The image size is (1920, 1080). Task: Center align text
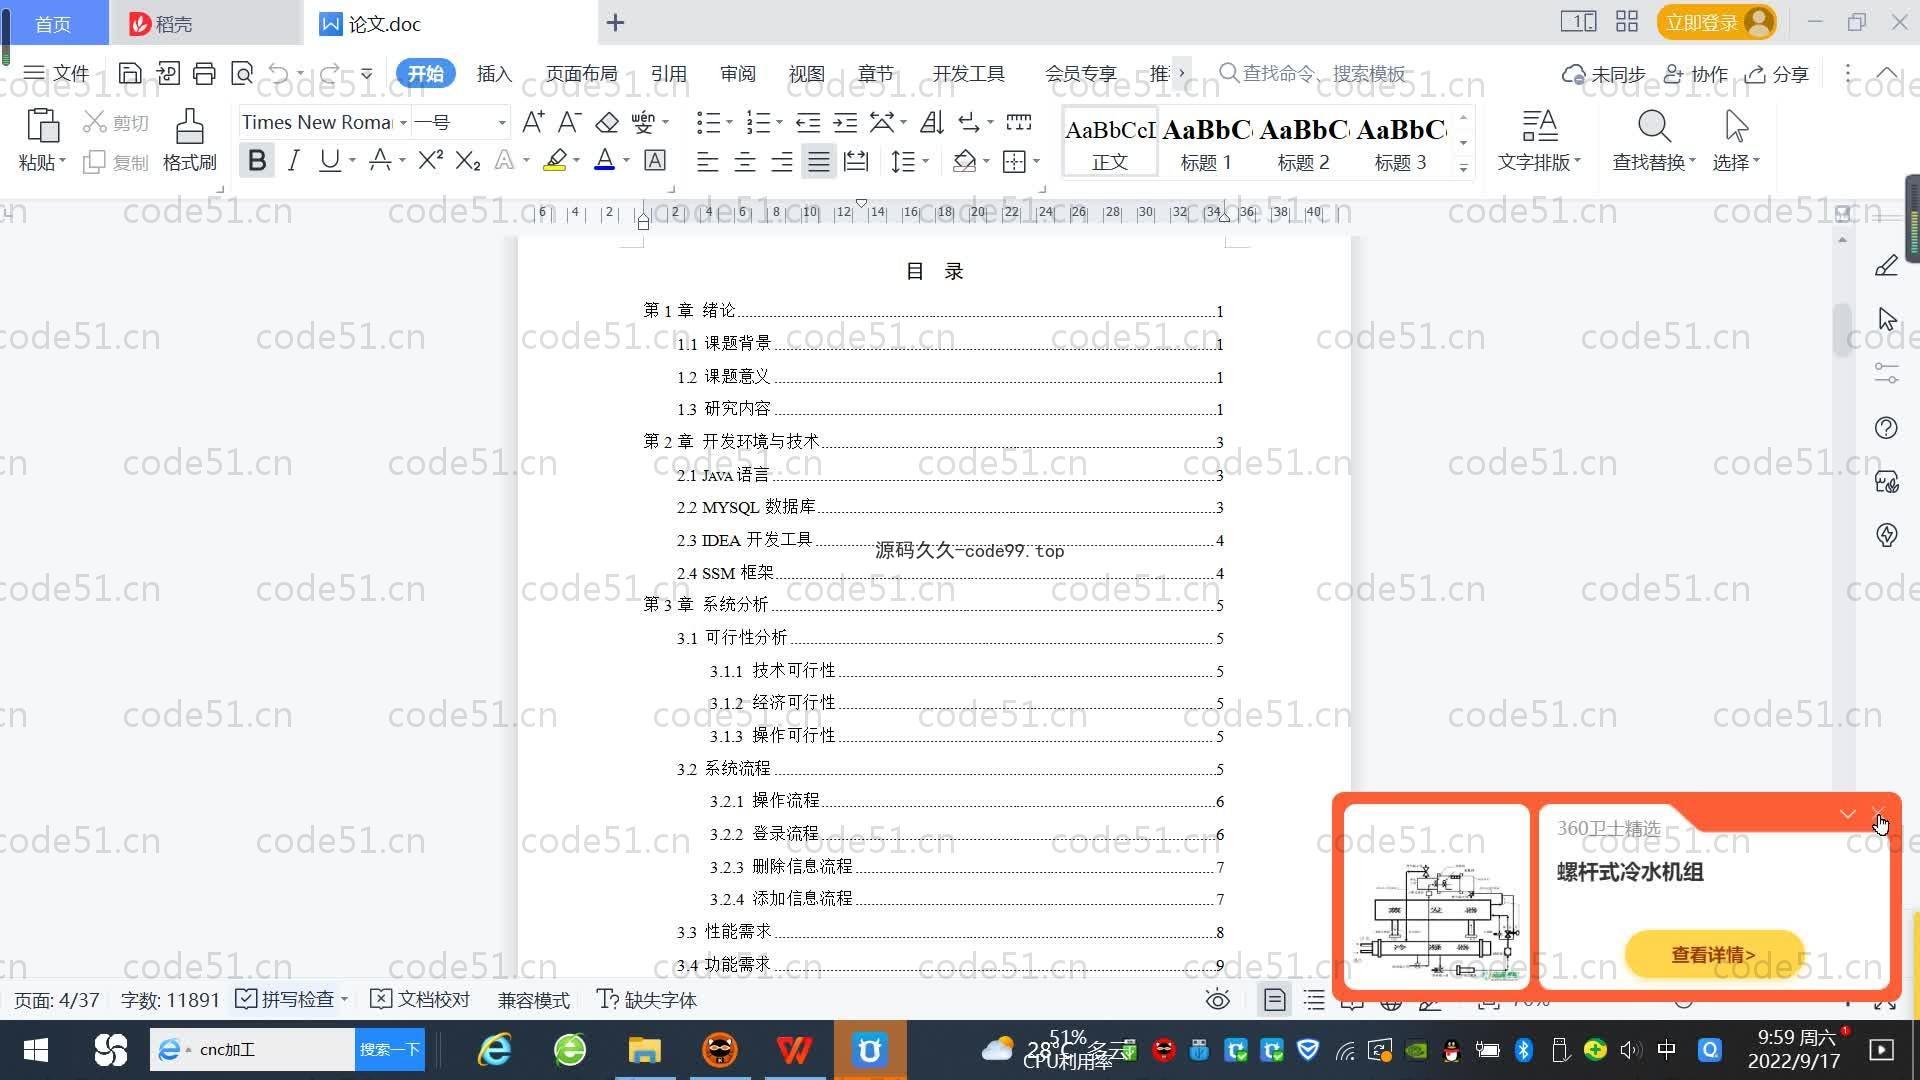pyautogui.click(x=745, y=161)
